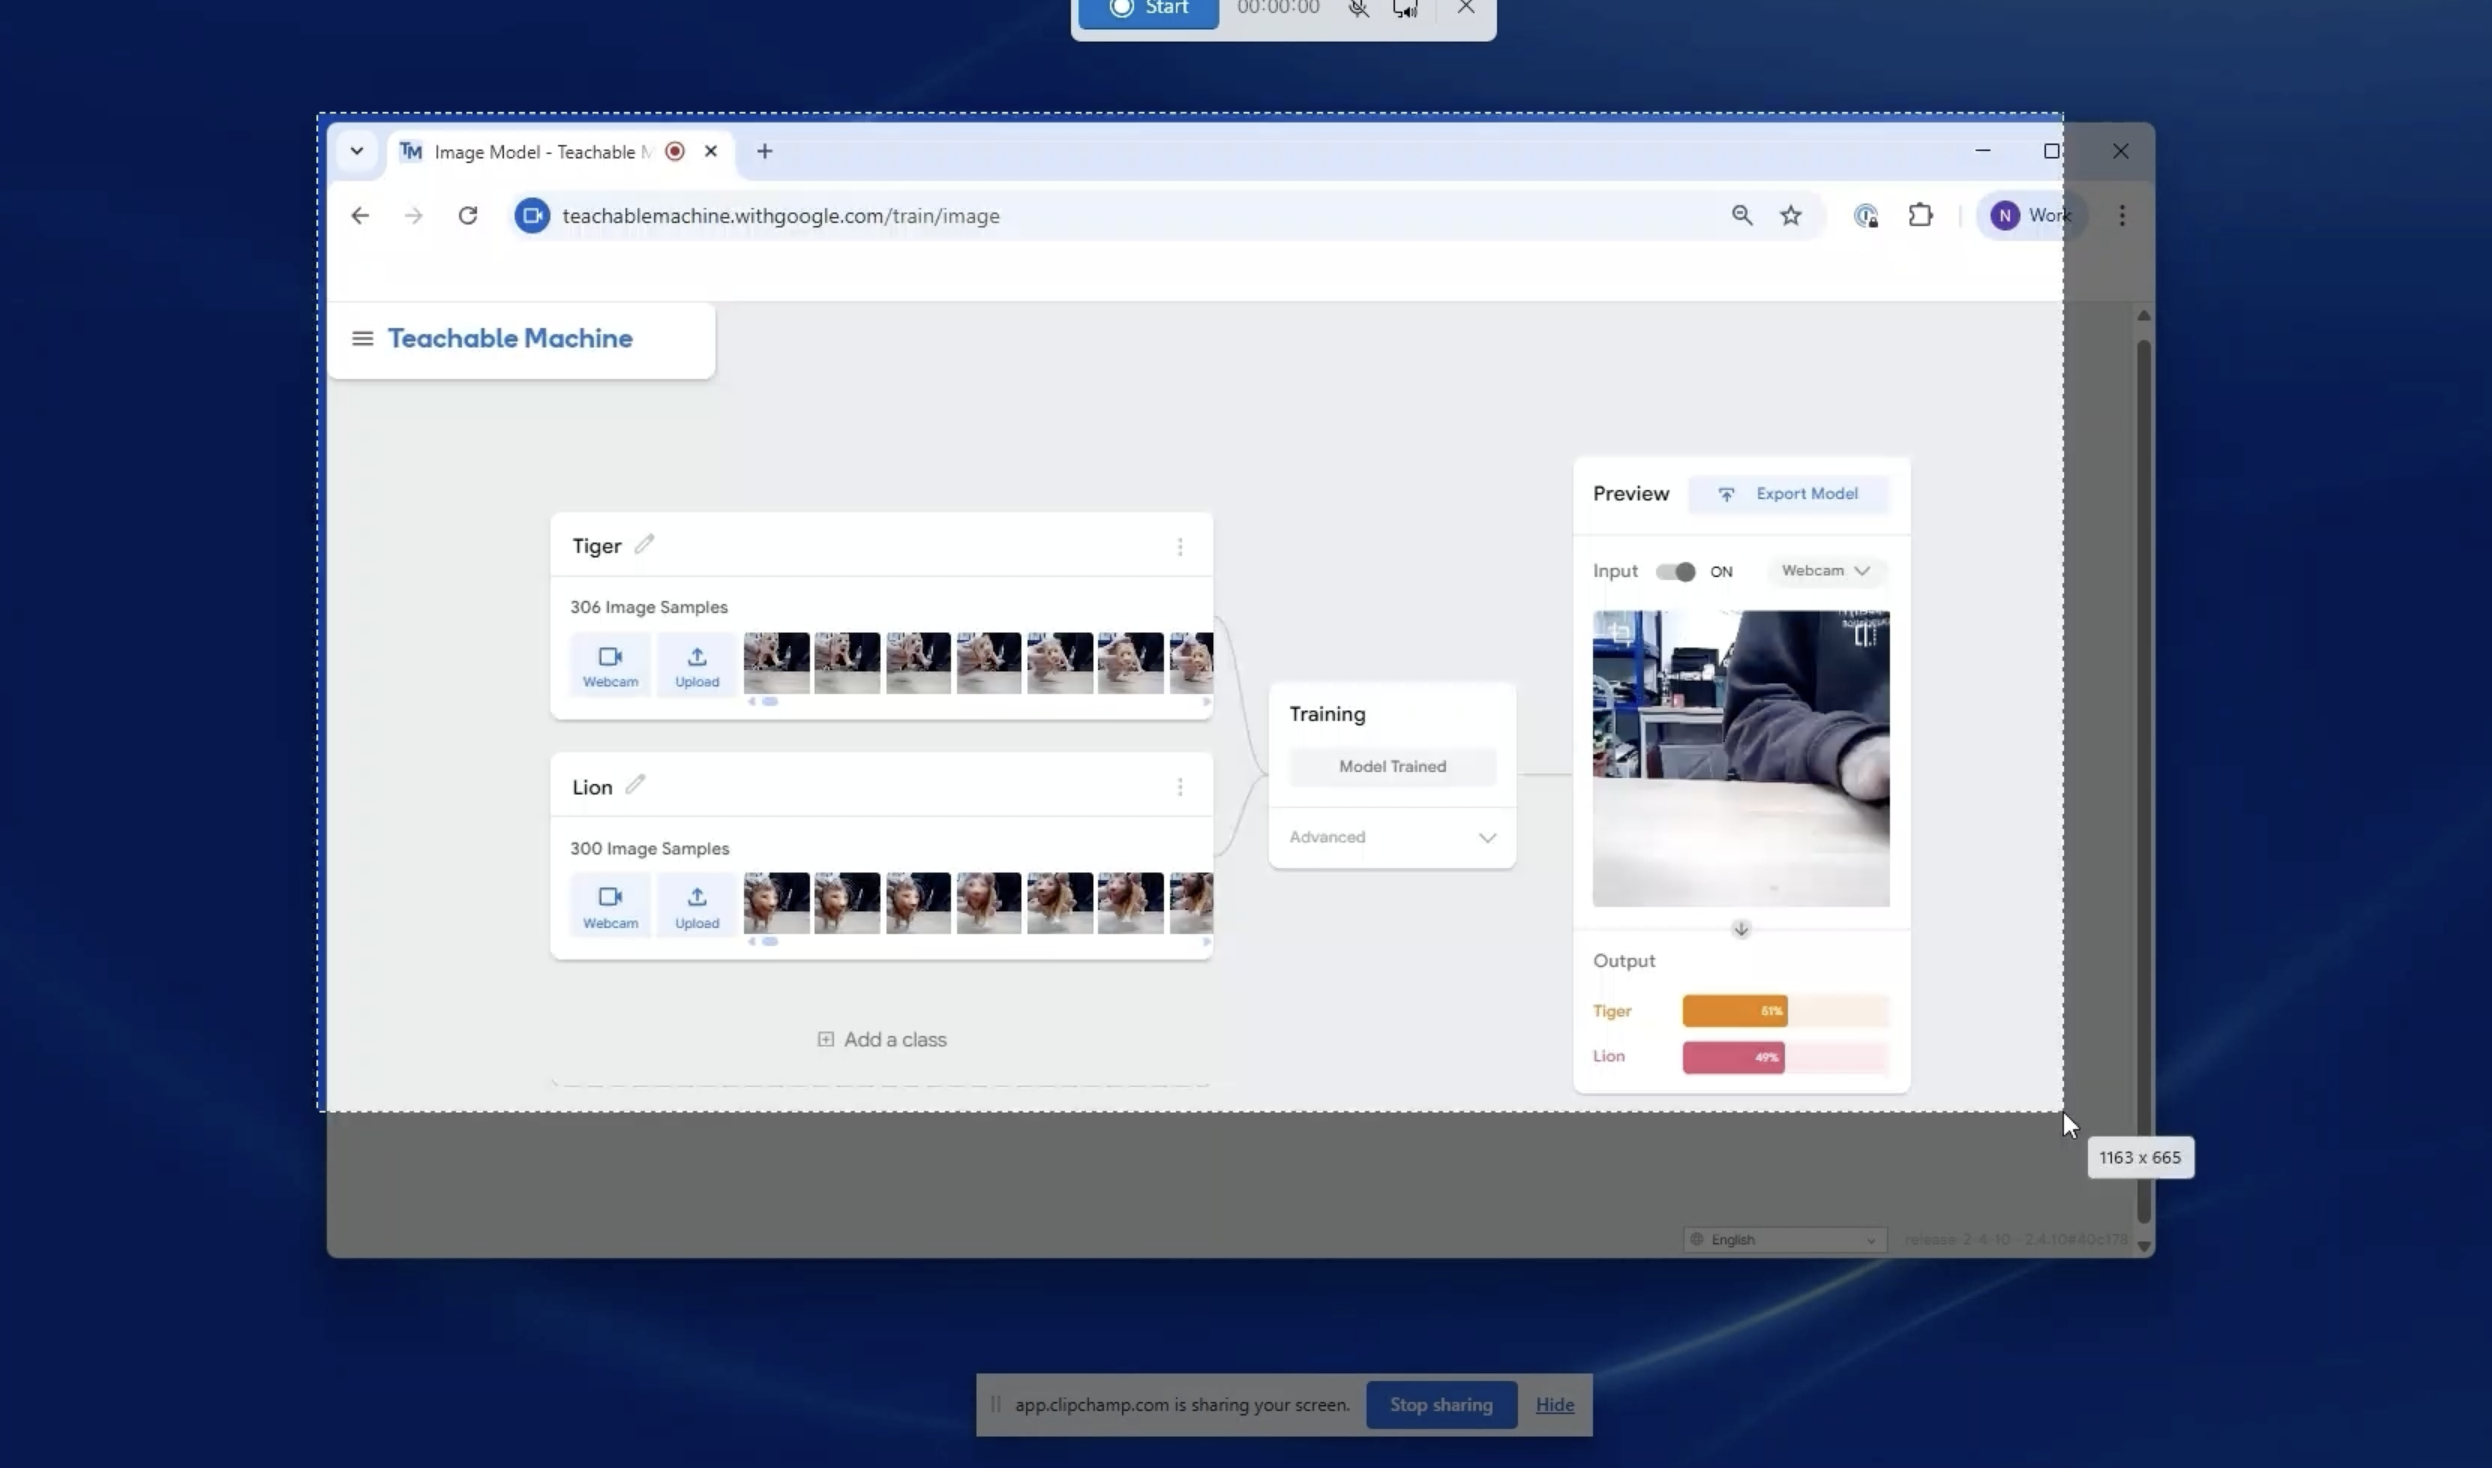This screenshot has width=2492, height=1468.
Task: Toggle speaker audio in the recording bar
Action: 1406,8
